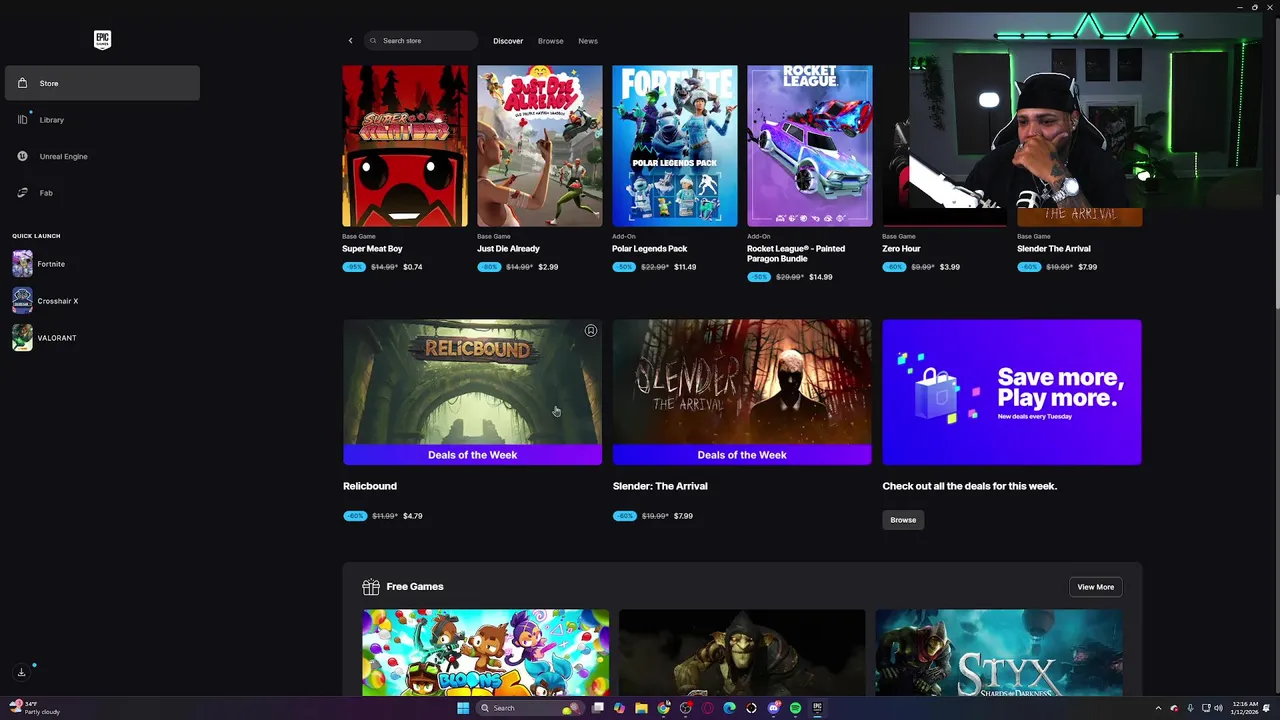Screen dimensions: 1280x720
Task: Open the Windows Start menu
Action: tap(463, 708)
